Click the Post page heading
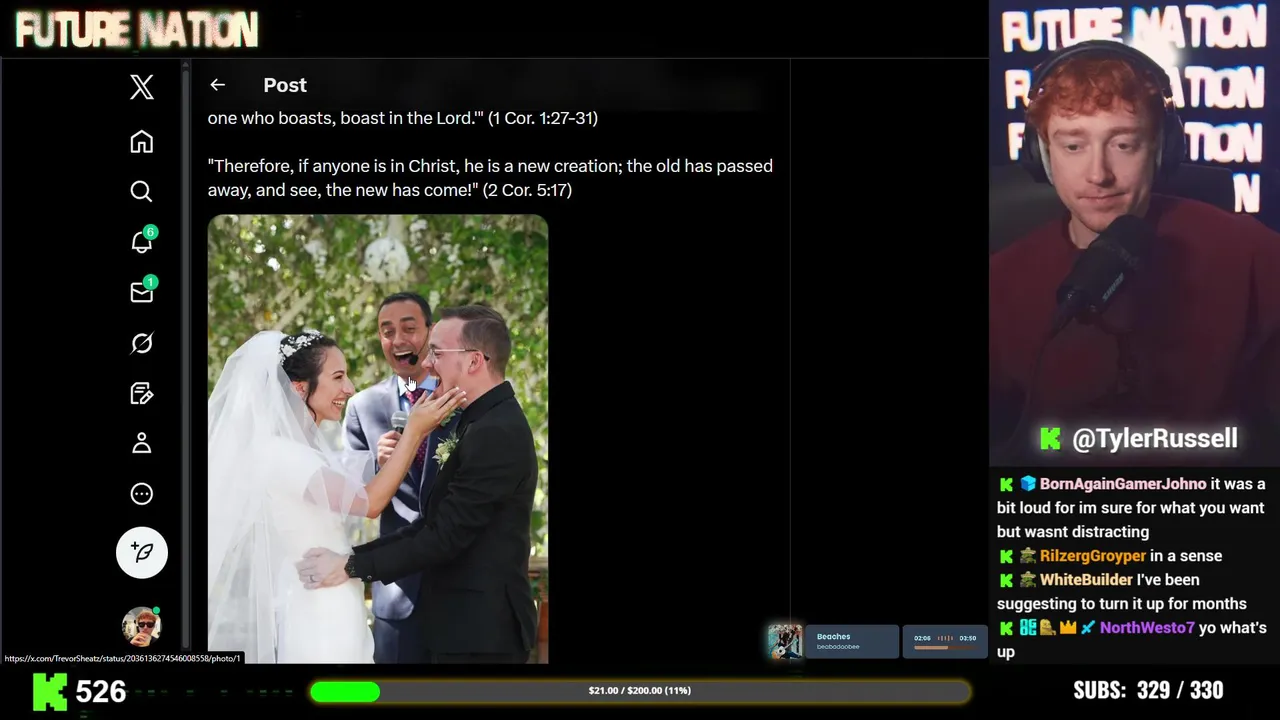This screenshot has width=1280, height=720. tap(285, 85)
